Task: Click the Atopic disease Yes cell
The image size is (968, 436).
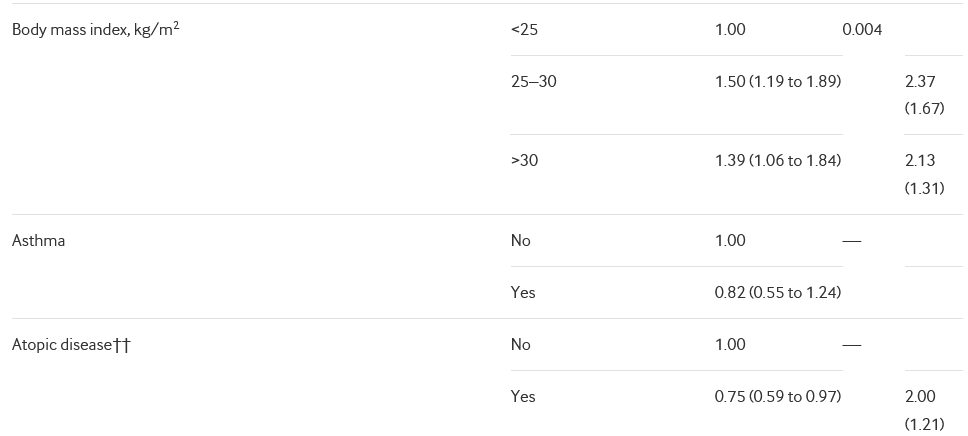Action: [x=522, y=397]
